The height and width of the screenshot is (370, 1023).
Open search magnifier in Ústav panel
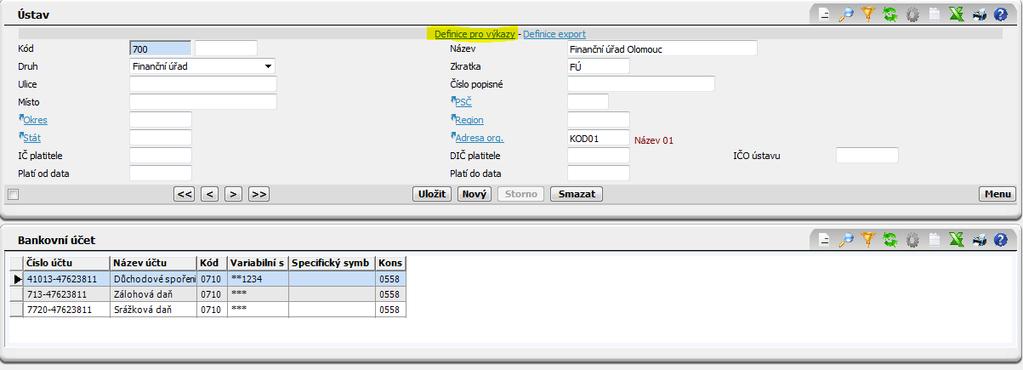pyautogui.click(x=846, y=14)
